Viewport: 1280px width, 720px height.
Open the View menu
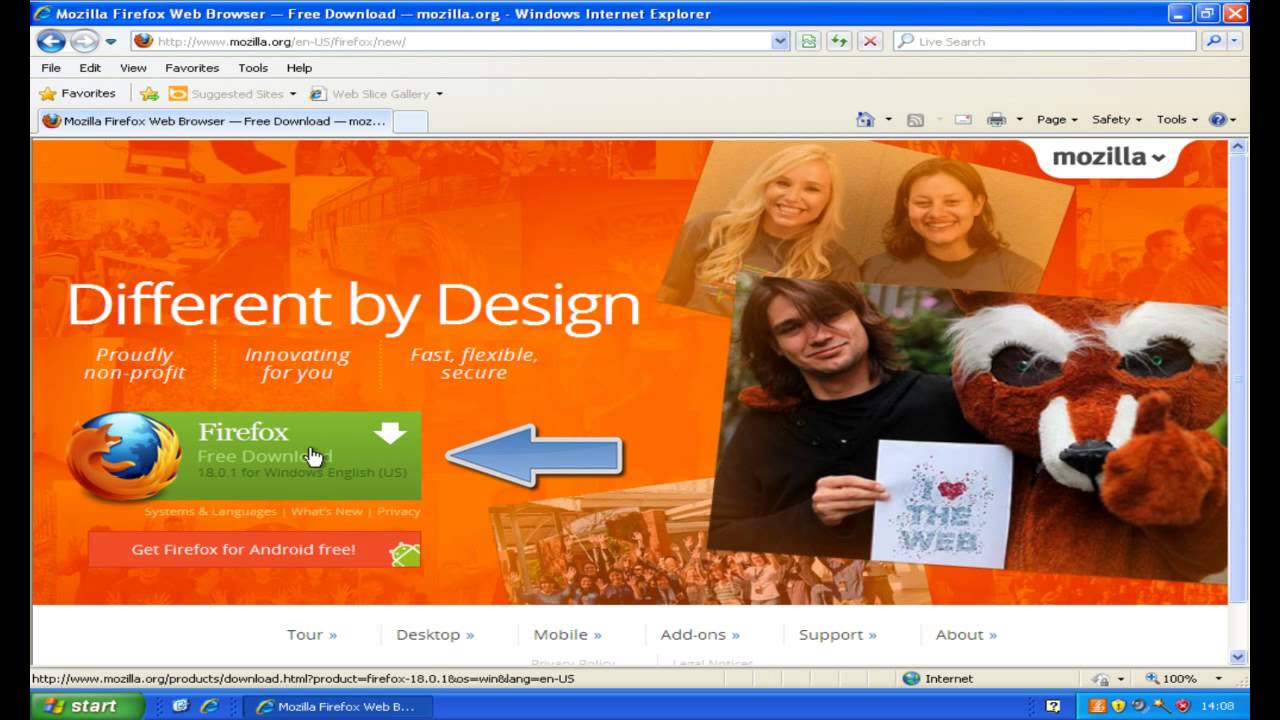(x=133, y=67)
